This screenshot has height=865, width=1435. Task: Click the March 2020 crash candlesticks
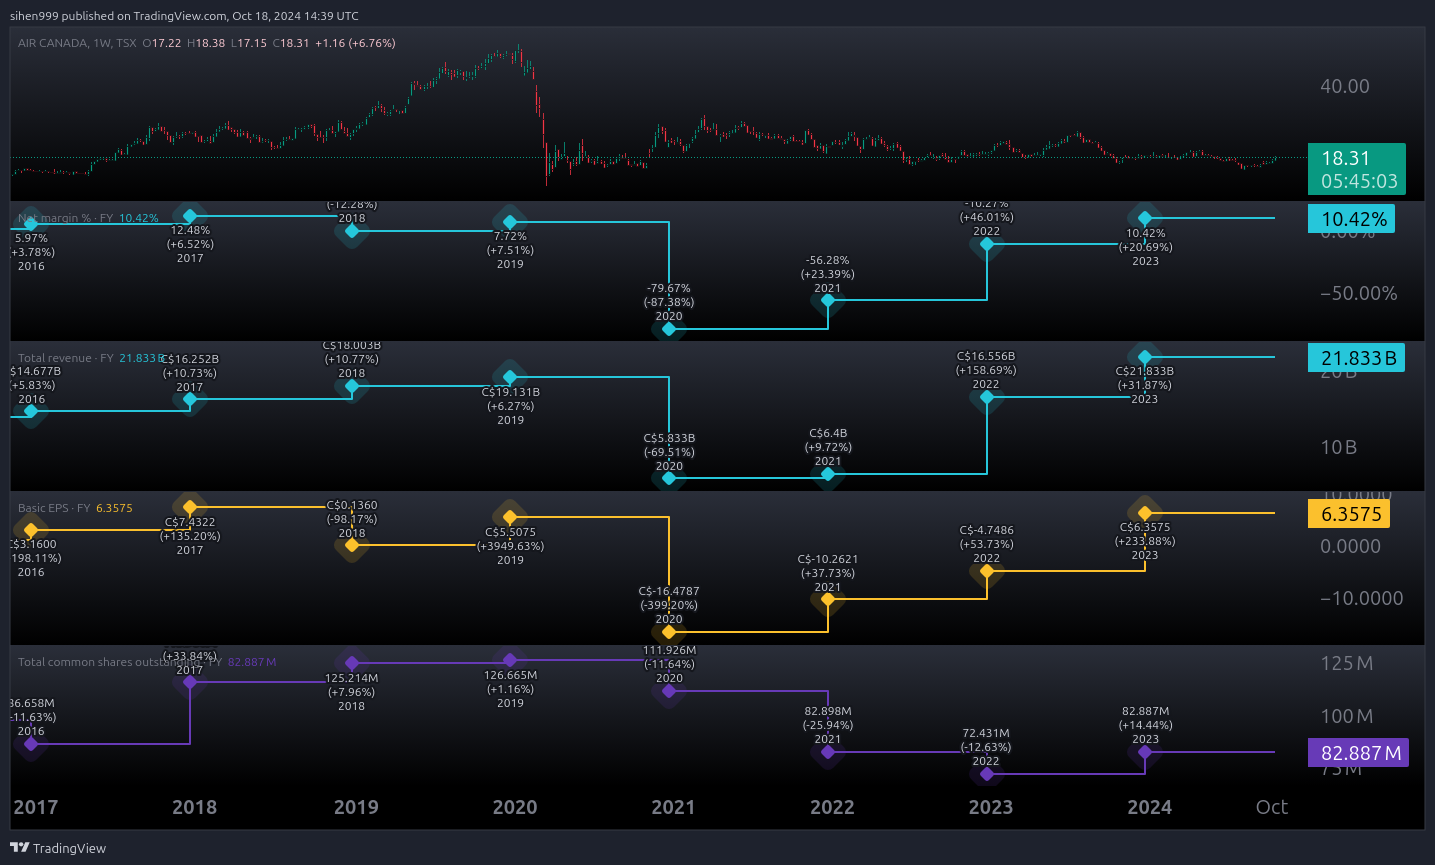(542, 125)
